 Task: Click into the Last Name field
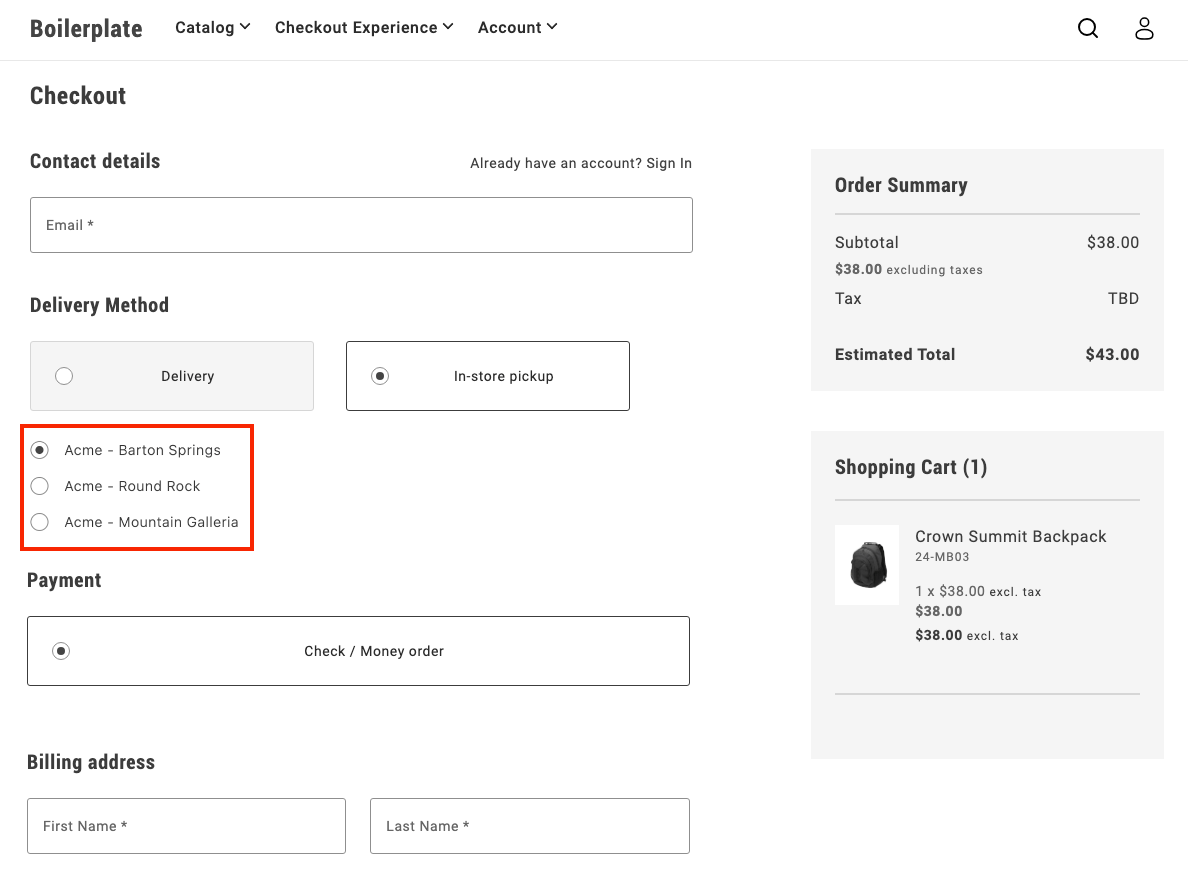tap(529, 826)
